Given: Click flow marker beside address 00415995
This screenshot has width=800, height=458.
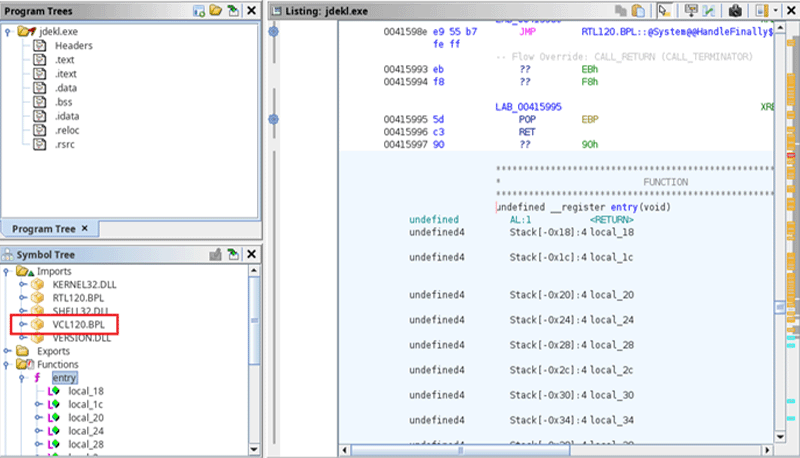Looking at the screenshot, I should coord(273,119).
